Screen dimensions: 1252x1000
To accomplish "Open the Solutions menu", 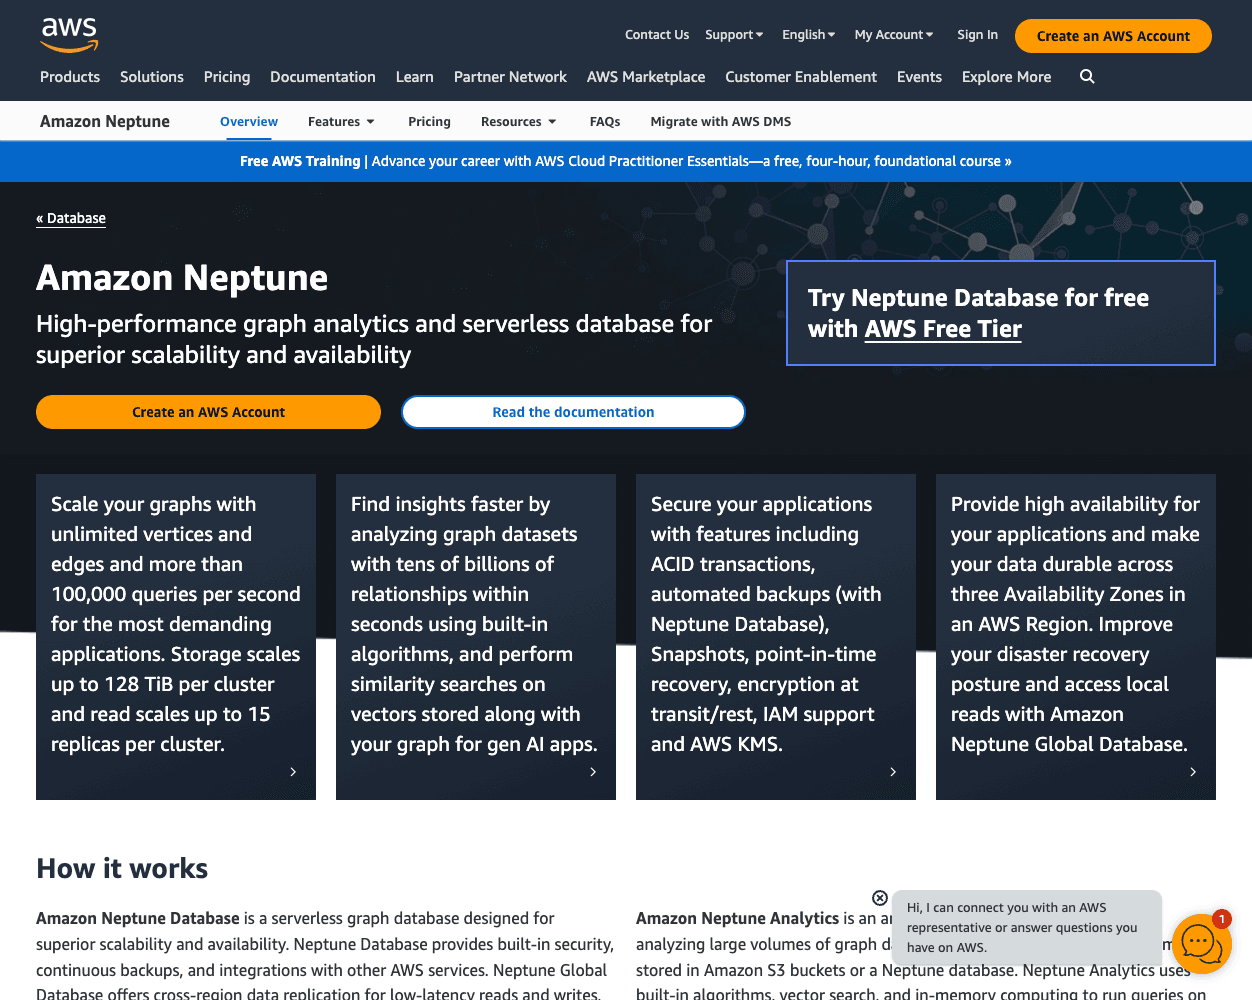I will tap(152, 77).
